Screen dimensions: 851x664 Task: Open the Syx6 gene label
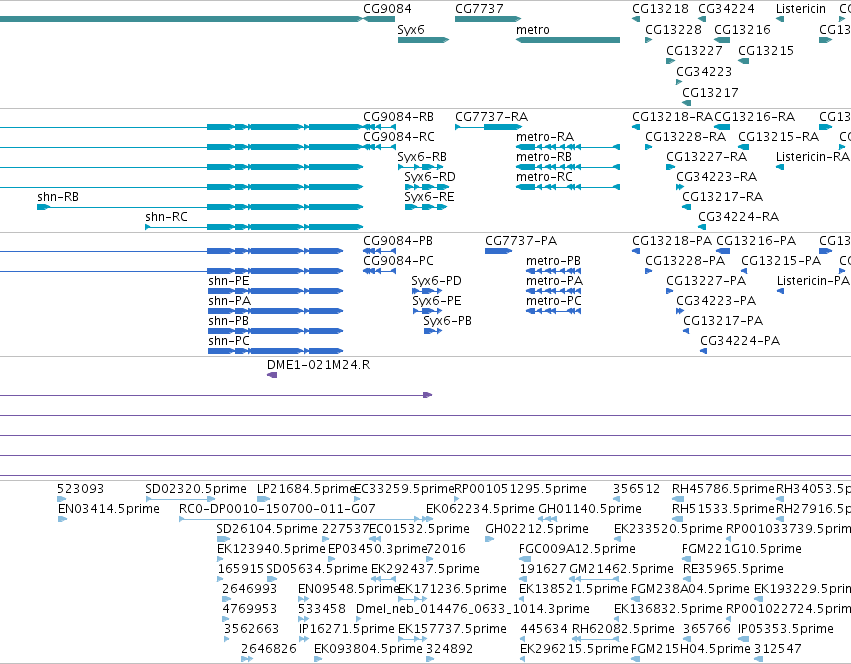click(410, 30)
